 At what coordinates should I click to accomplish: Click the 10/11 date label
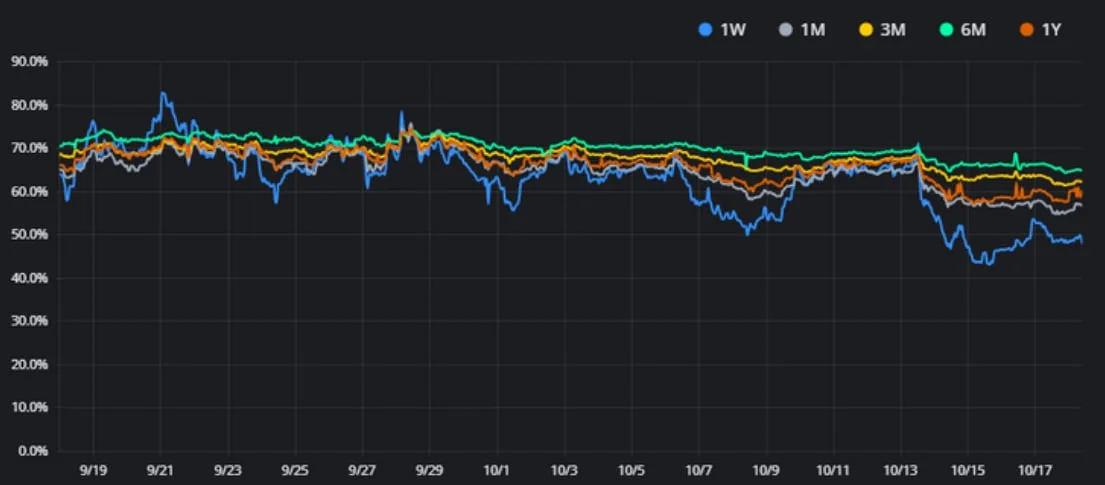[x=833, y=469]
